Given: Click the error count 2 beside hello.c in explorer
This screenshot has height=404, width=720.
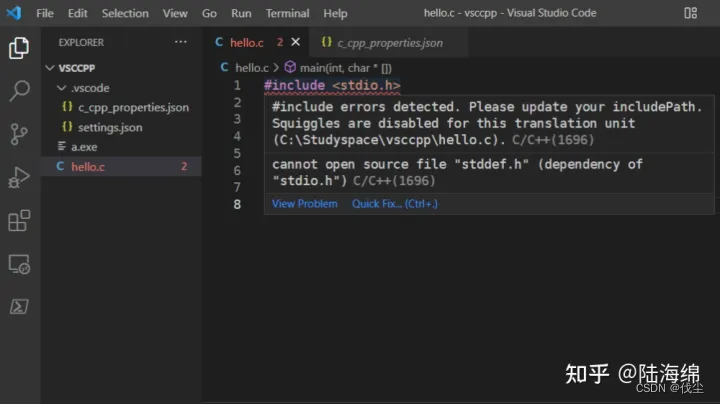Looking at the screenshot, I should pyautogui.click(x=184, y=167).
